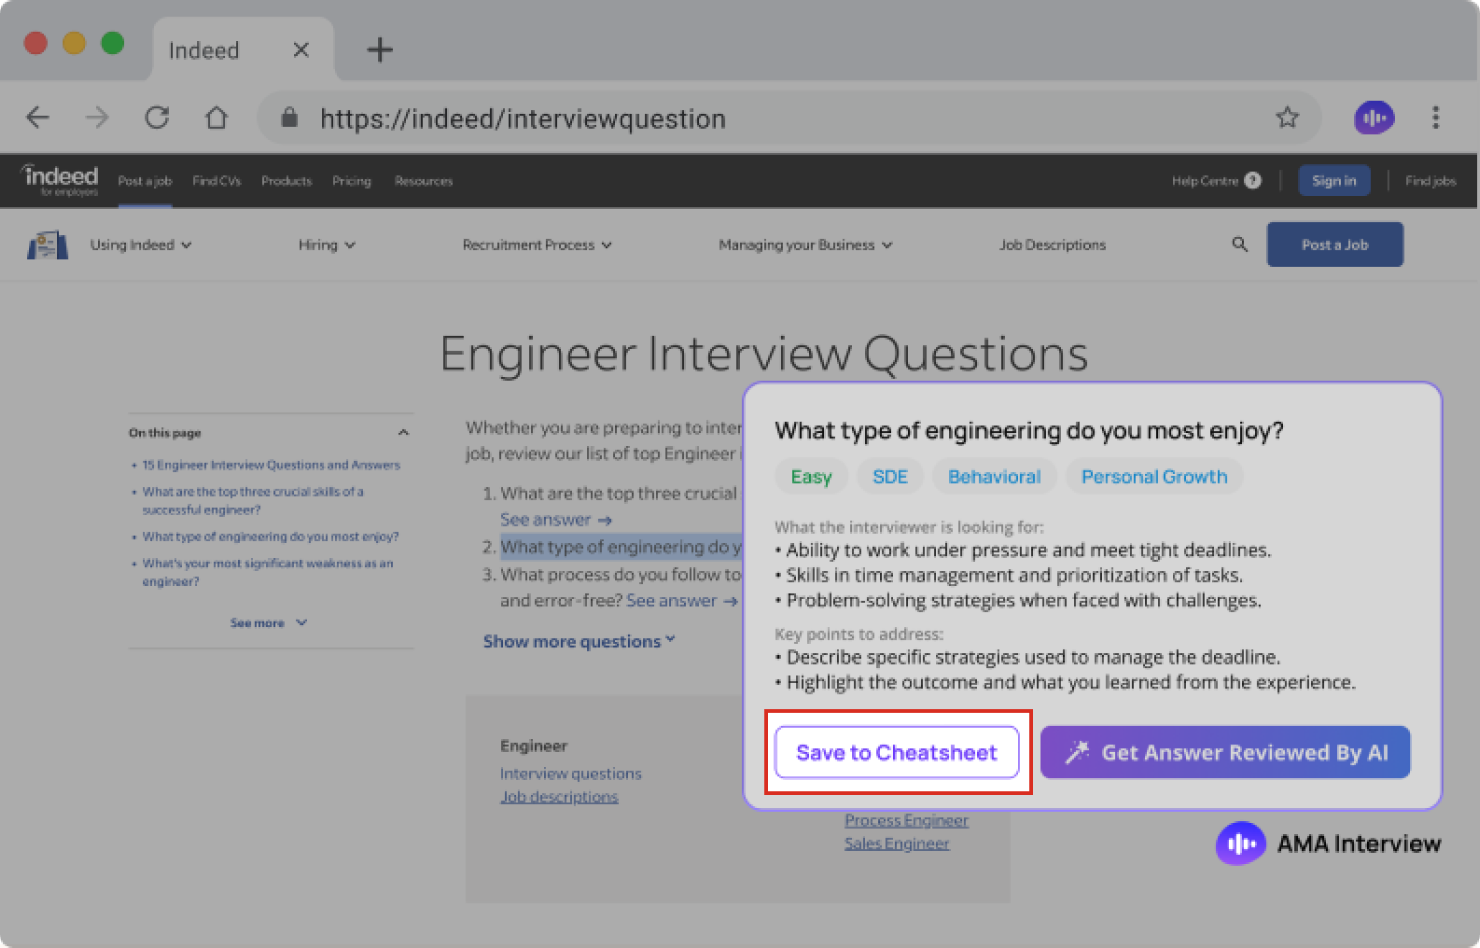Open sidebar link about most significant weakness
1480x948 pixels.
(x=267, y=572)
